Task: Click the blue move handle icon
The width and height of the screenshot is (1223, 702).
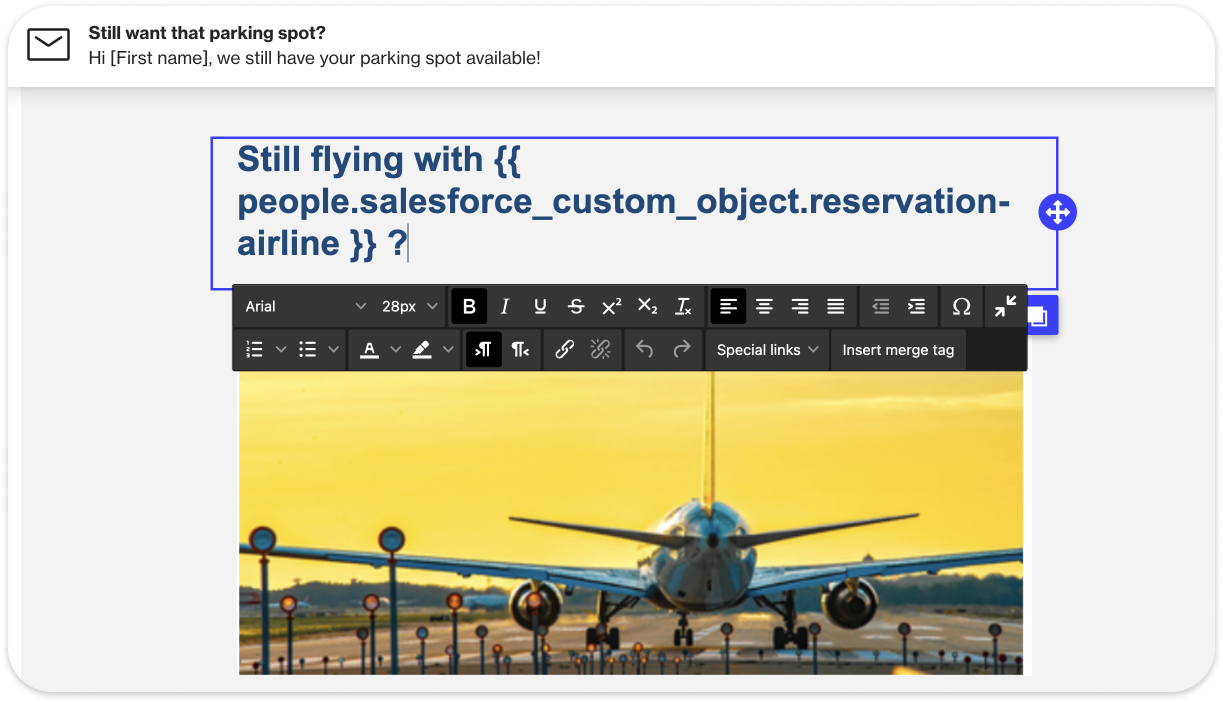Action: [1057, 212]
